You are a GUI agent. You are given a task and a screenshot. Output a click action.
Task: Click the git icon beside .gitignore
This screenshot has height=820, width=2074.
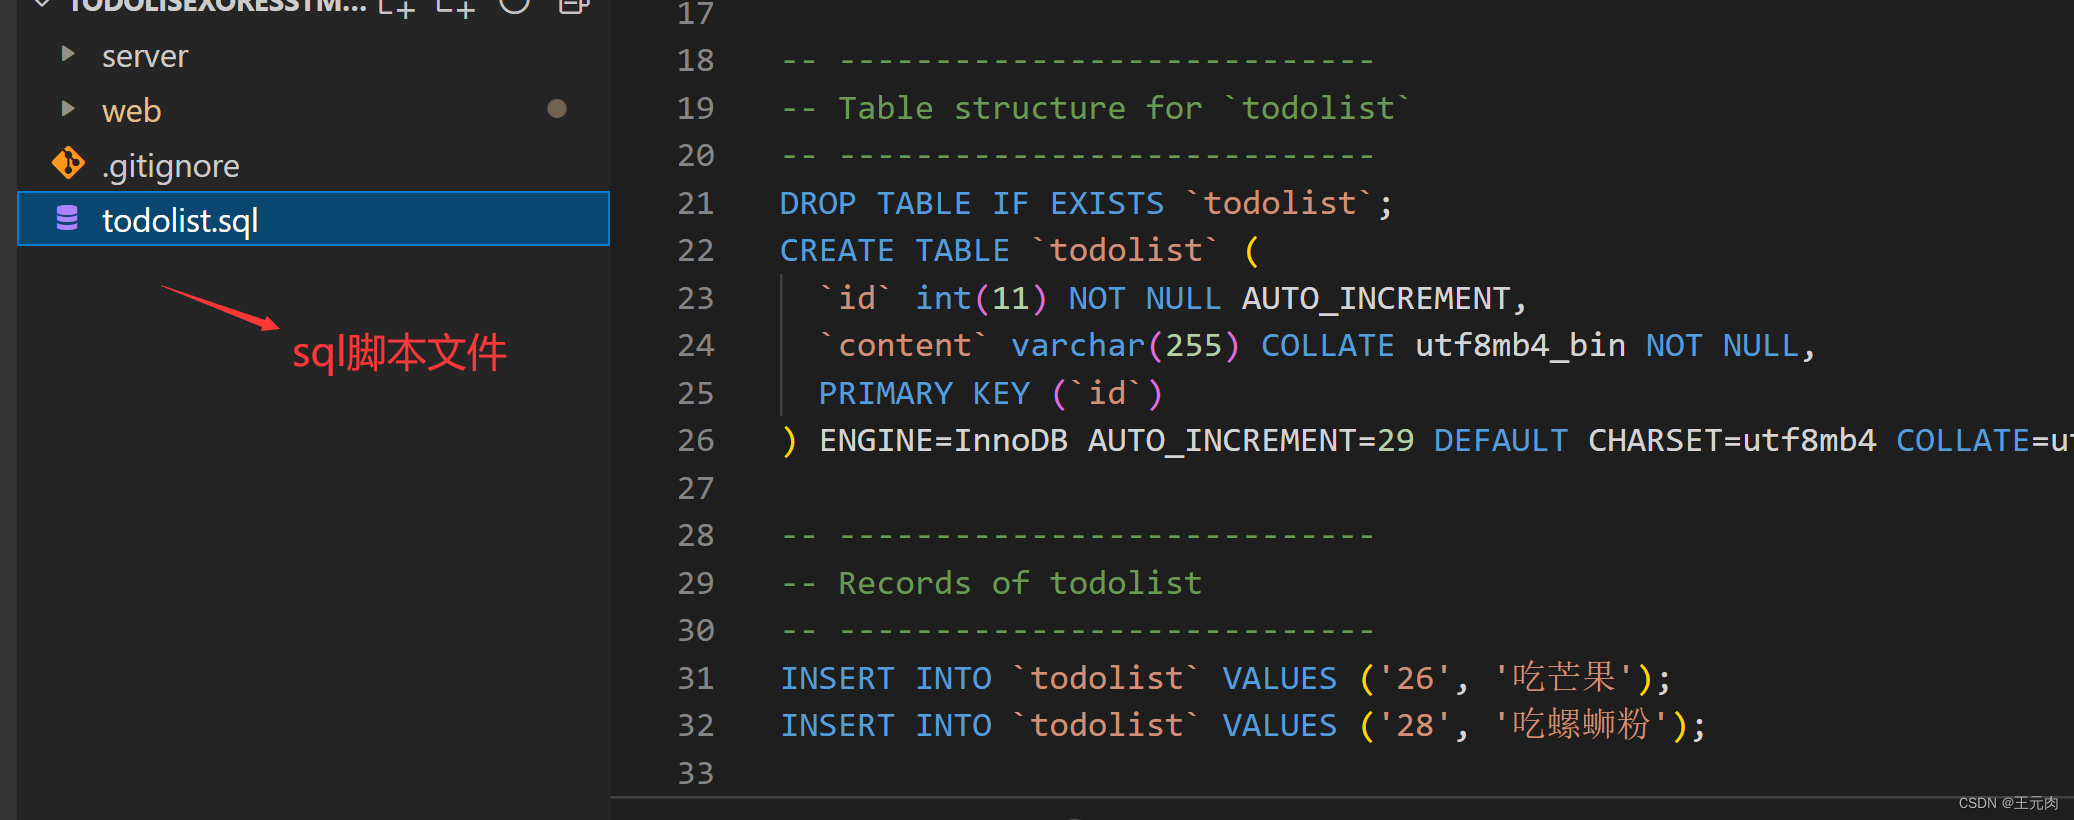pyautogui.click(x=68, y=163)
